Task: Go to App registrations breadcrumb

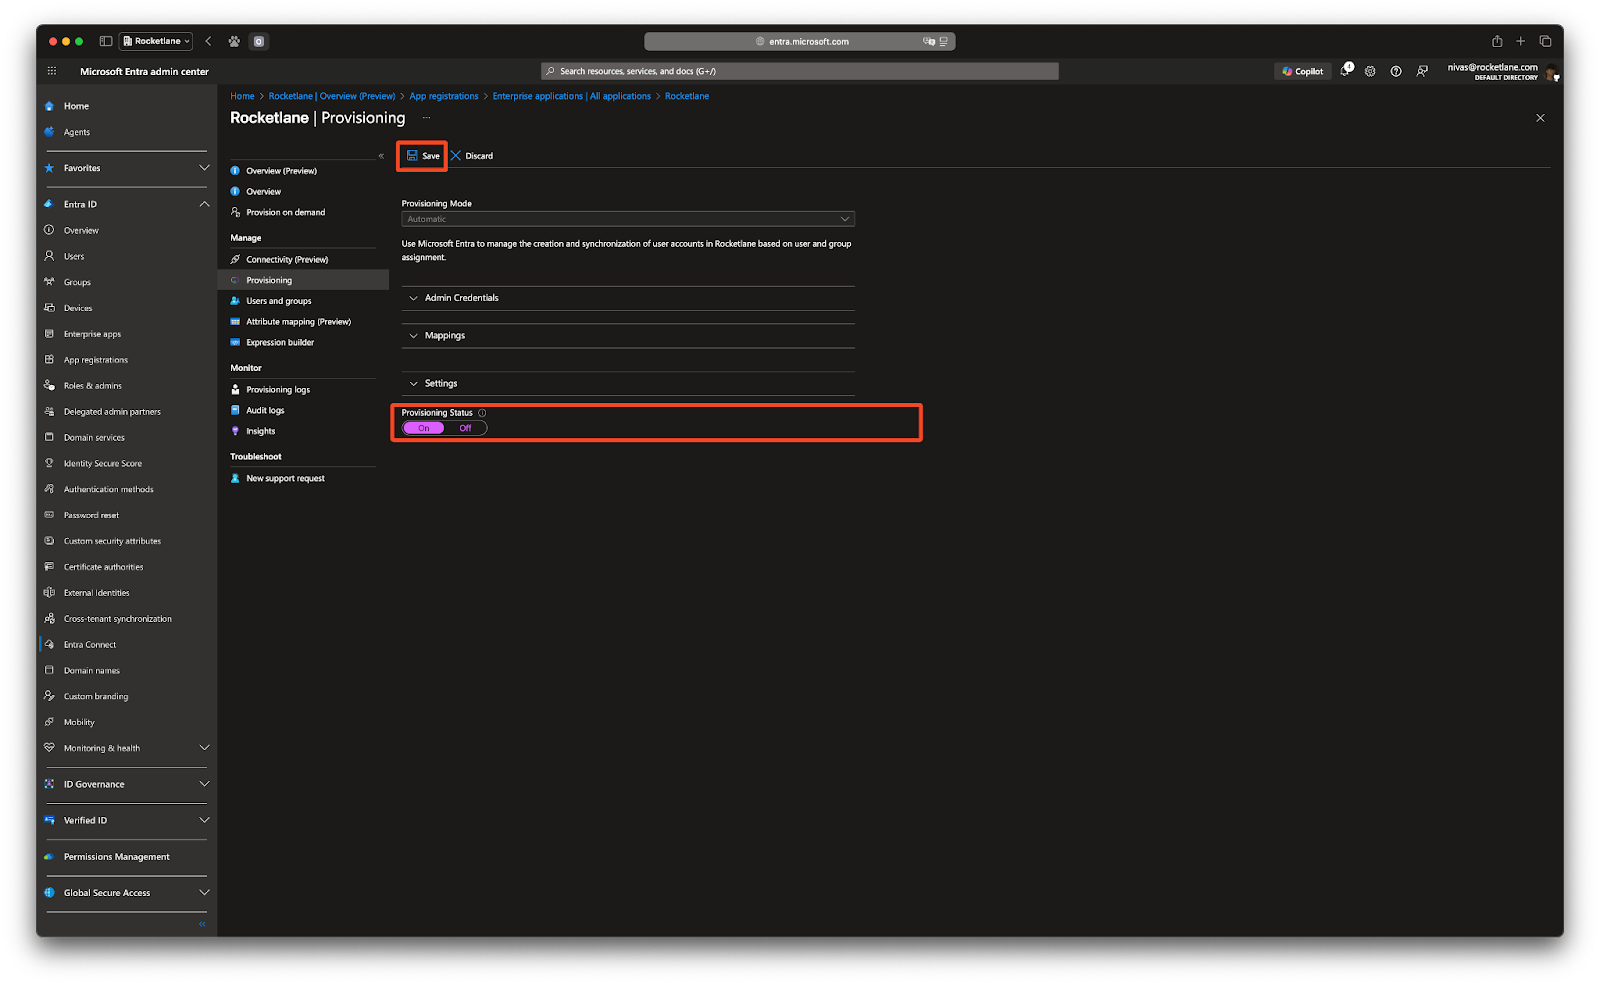Action: click(444, 96)
